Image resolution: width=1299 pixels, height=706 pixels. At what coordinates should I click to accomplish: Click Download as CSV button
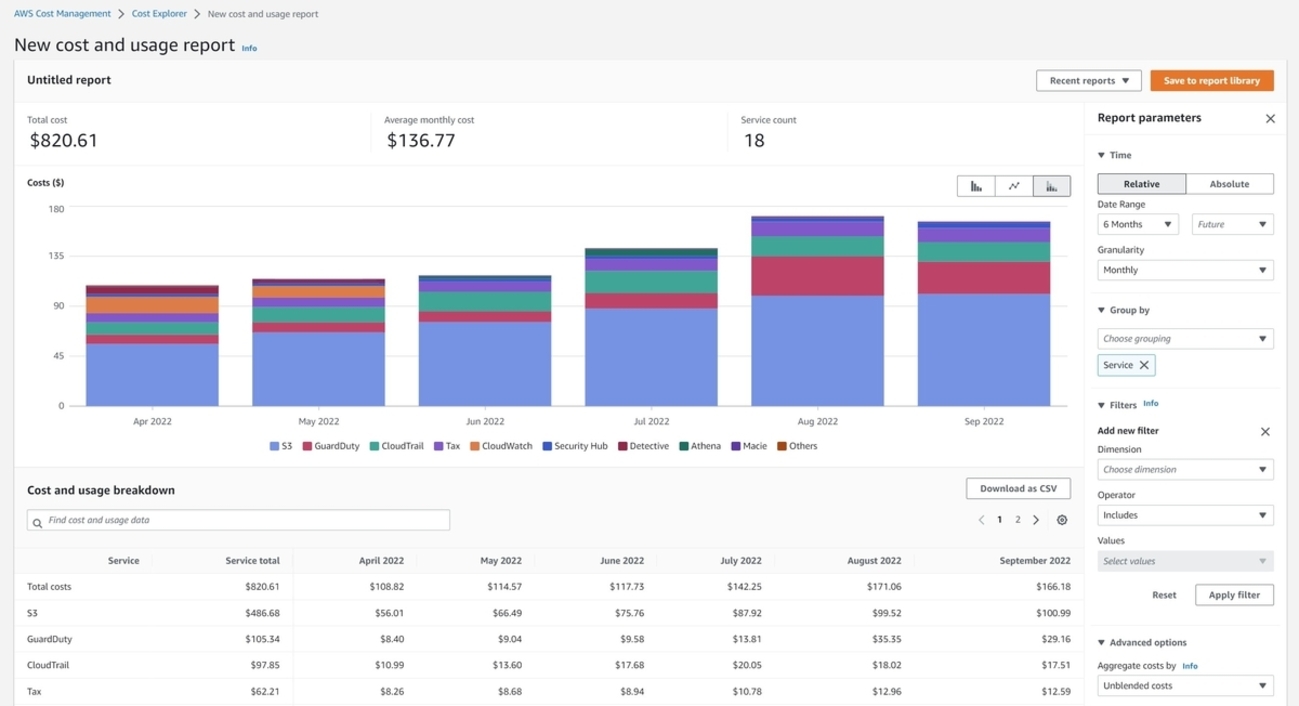(1018, 489)
